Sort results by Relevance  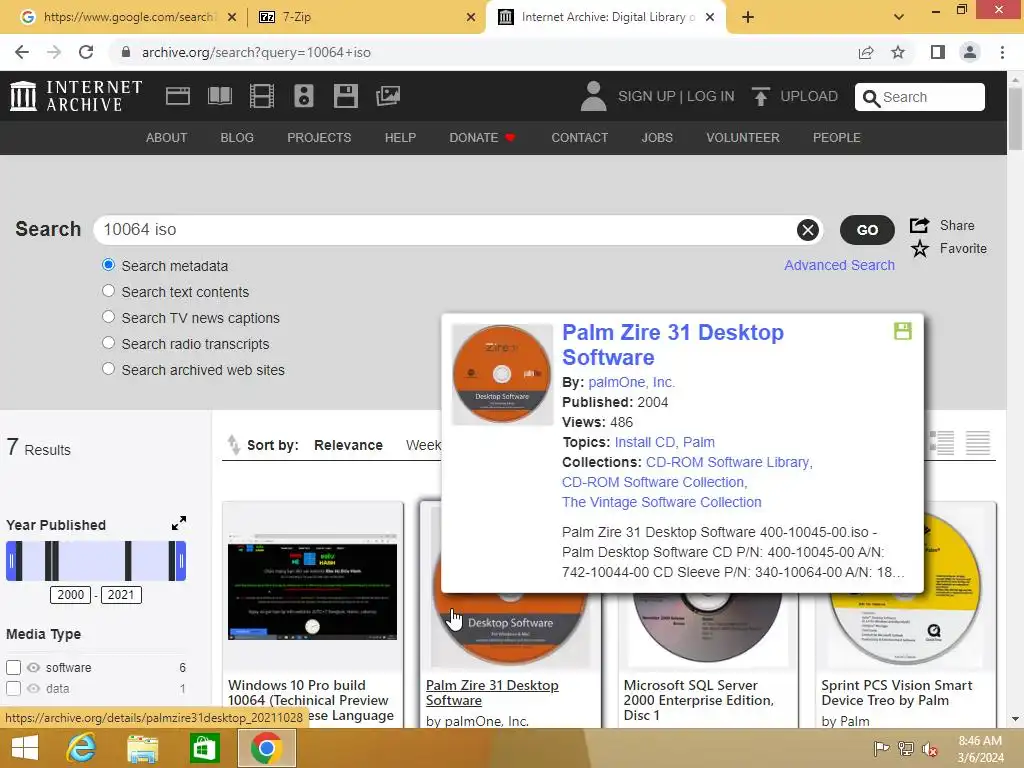pos(348,445)
